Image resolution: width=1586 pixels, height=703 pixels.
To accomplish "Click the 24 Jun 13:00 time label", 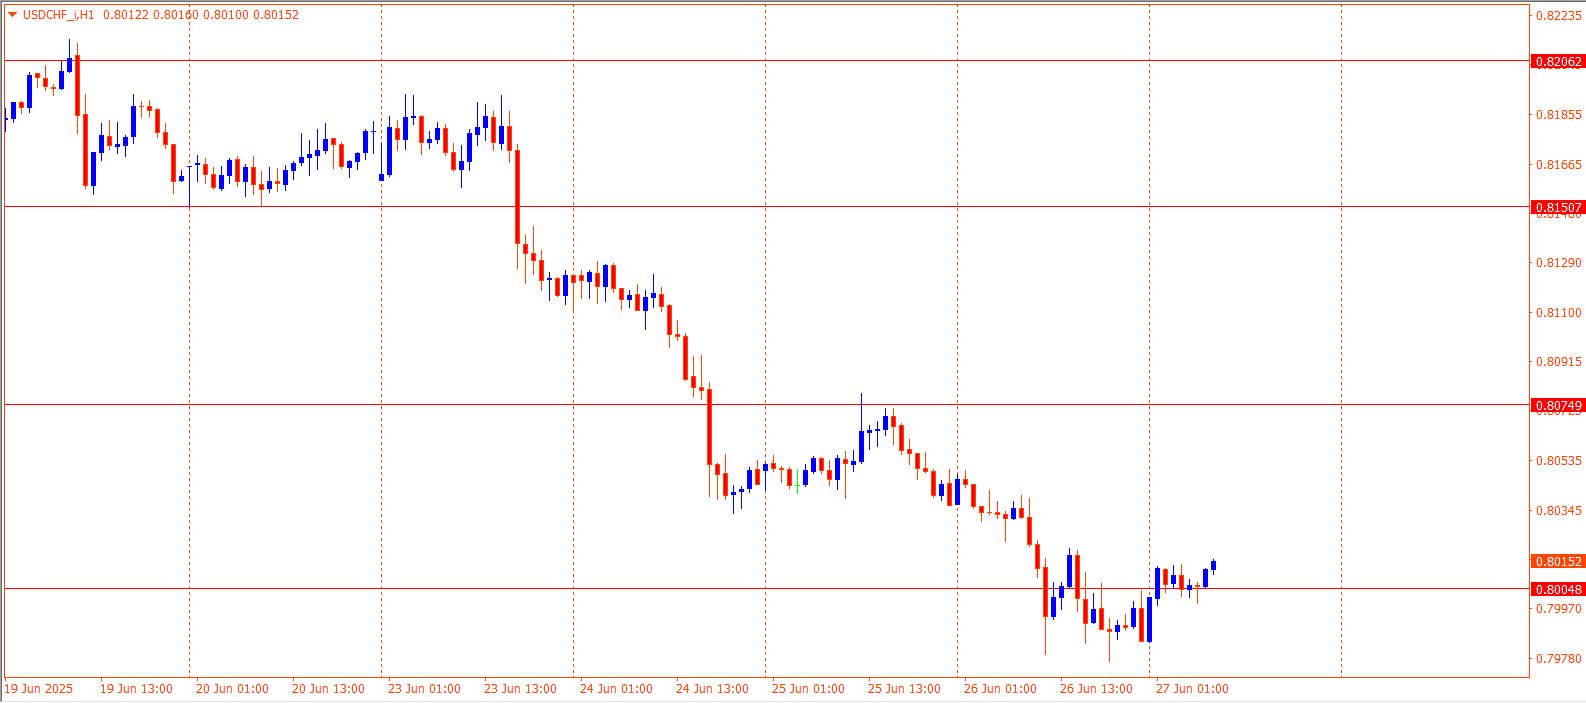I will pos(712,689).
